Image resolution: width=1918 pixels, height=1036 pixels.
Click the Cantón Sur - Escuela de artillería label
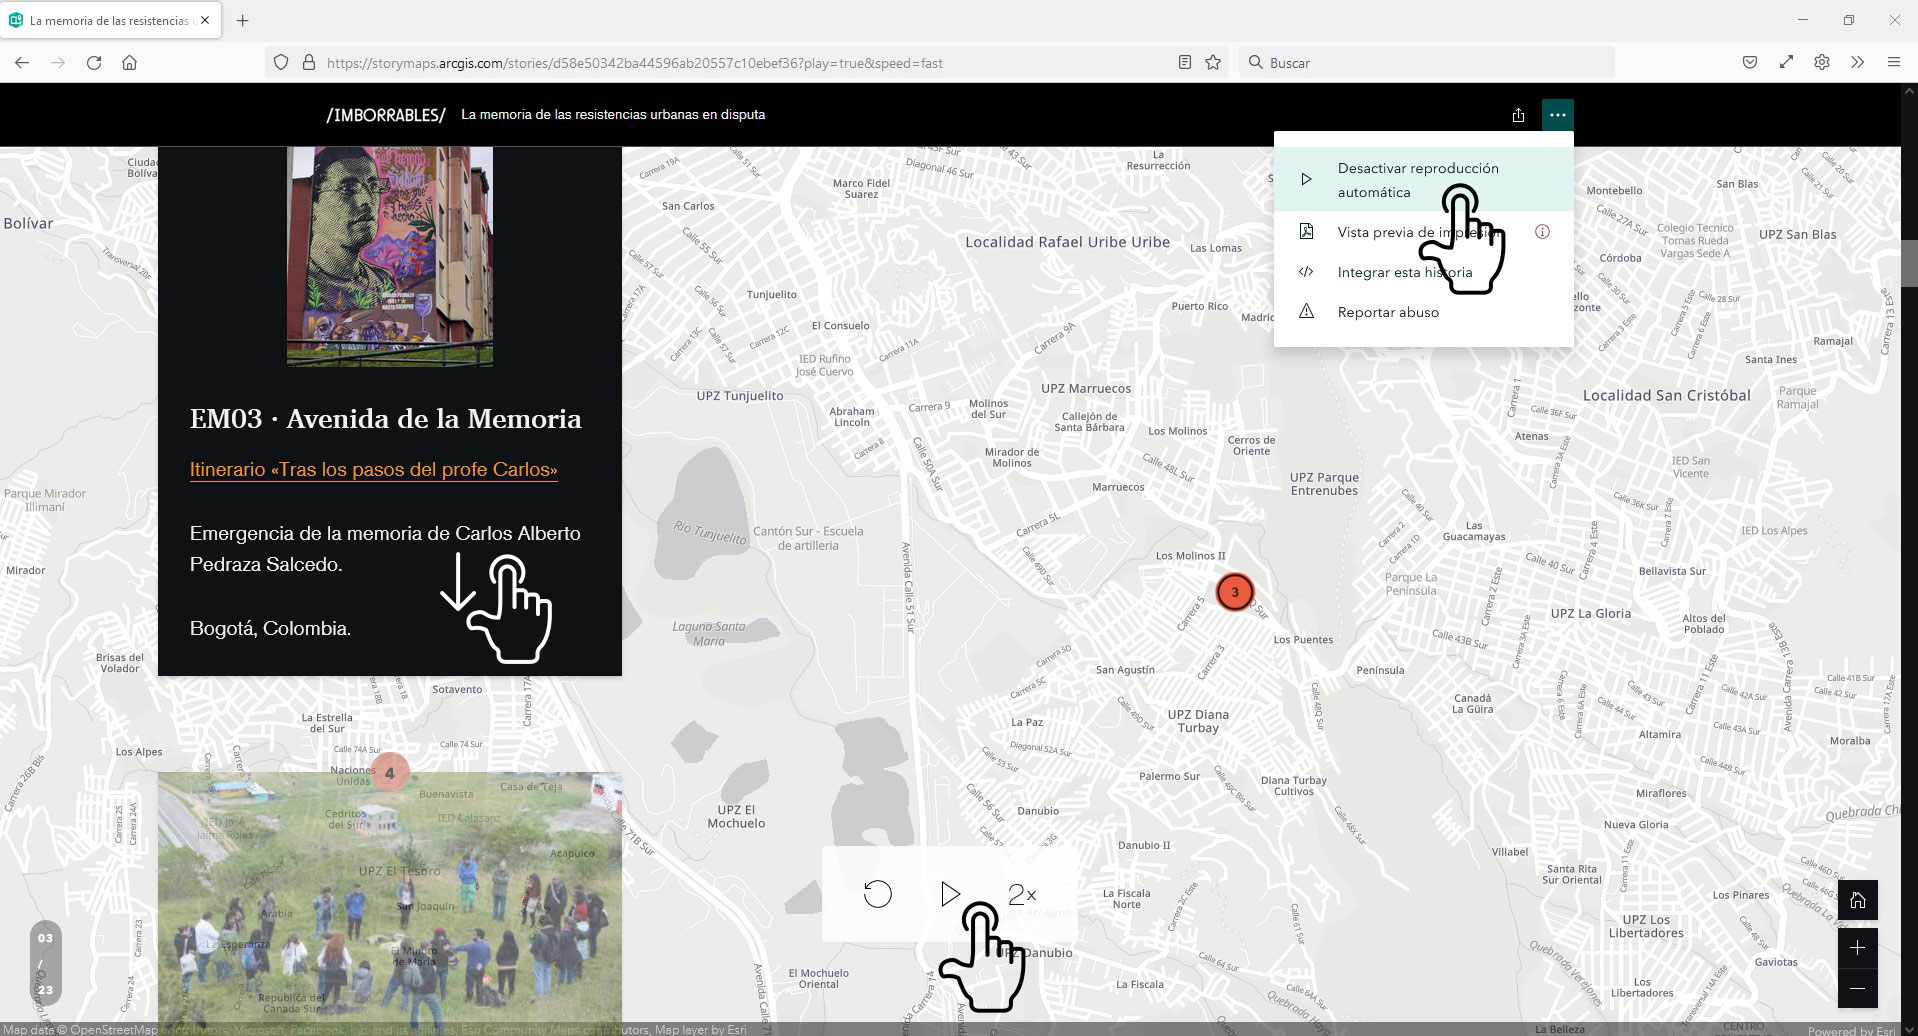tap(808, 538)
